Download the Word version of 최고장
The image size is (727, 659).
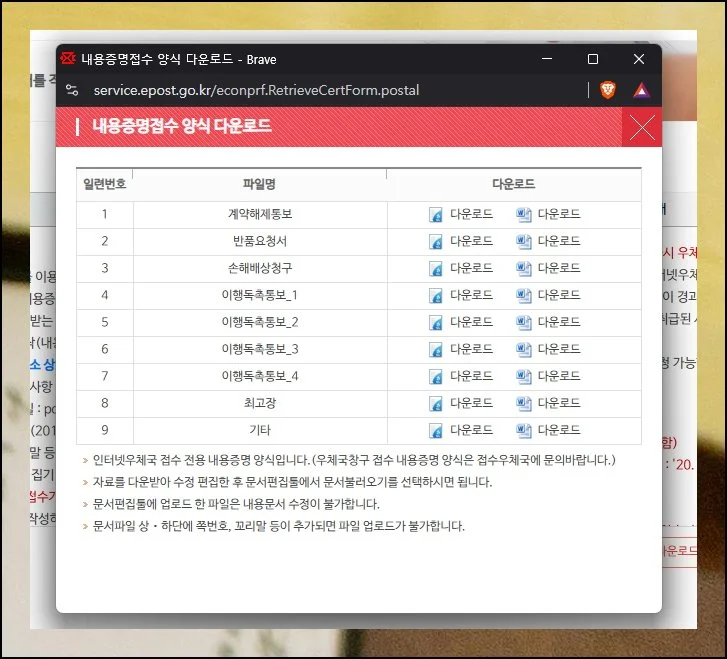558,403
